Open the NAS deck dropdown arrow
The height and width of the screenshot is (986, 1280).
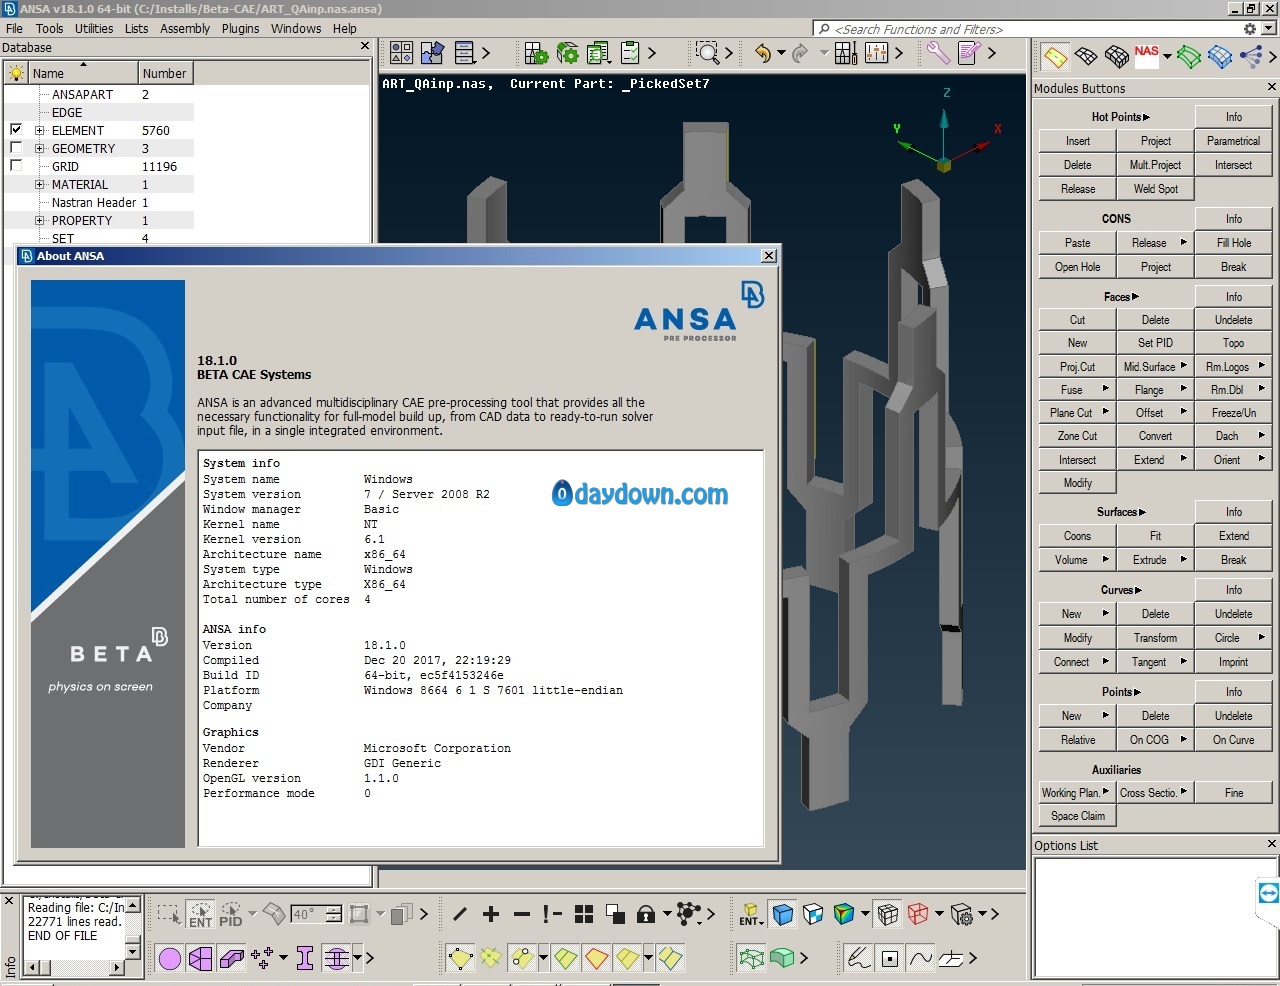(x=1167, y=57)
